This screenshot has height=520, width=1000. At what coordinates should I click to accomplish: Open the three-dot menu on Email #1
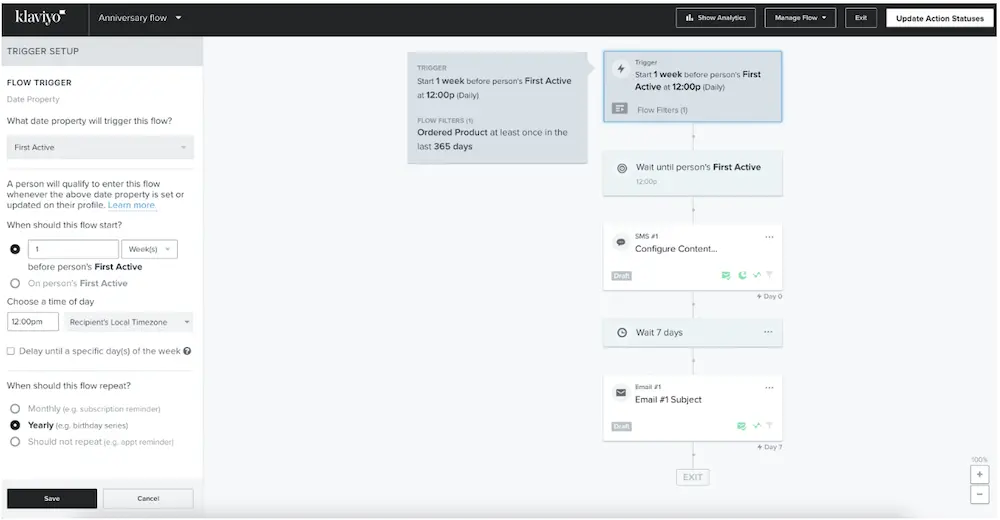(x=769, y=387)
